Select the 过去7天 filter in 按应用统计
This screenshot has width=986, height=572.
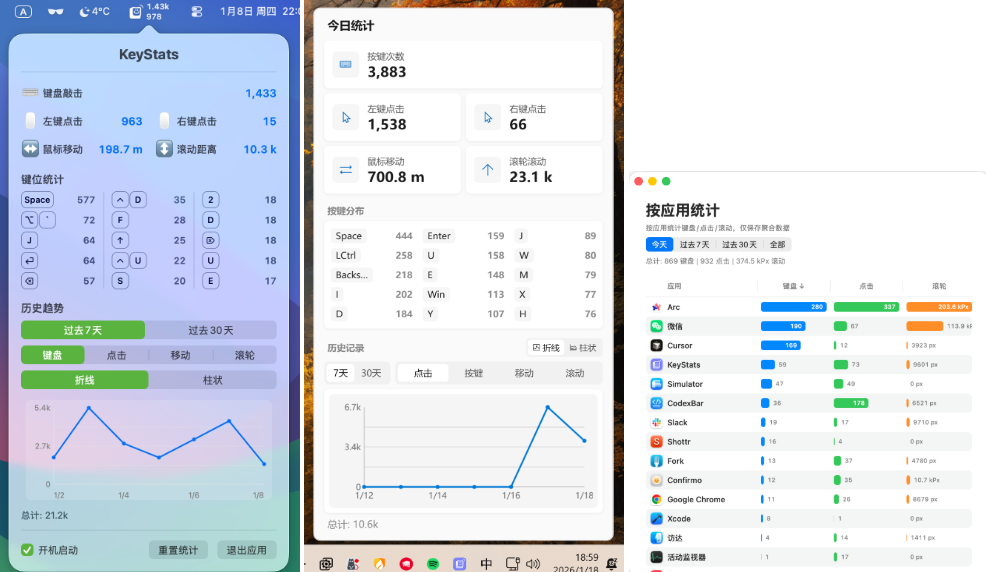pos(694,244)
